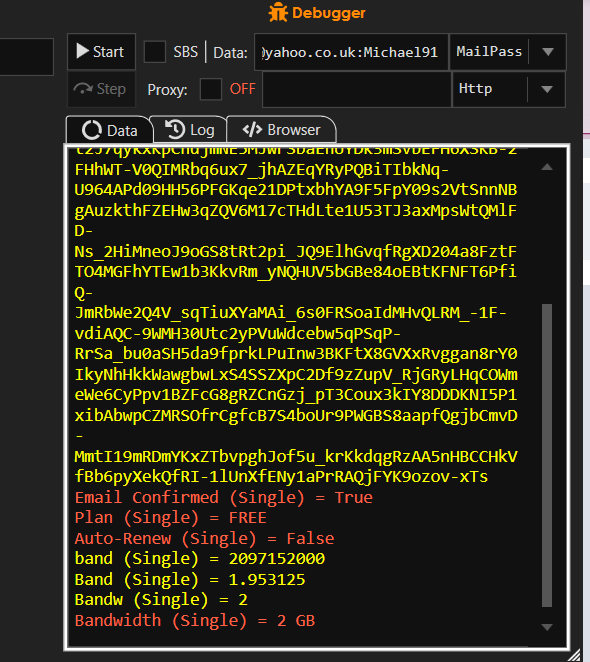Click the Debugger title text
590x662 pixels.
pyautogui.click(x=329, y=13)
